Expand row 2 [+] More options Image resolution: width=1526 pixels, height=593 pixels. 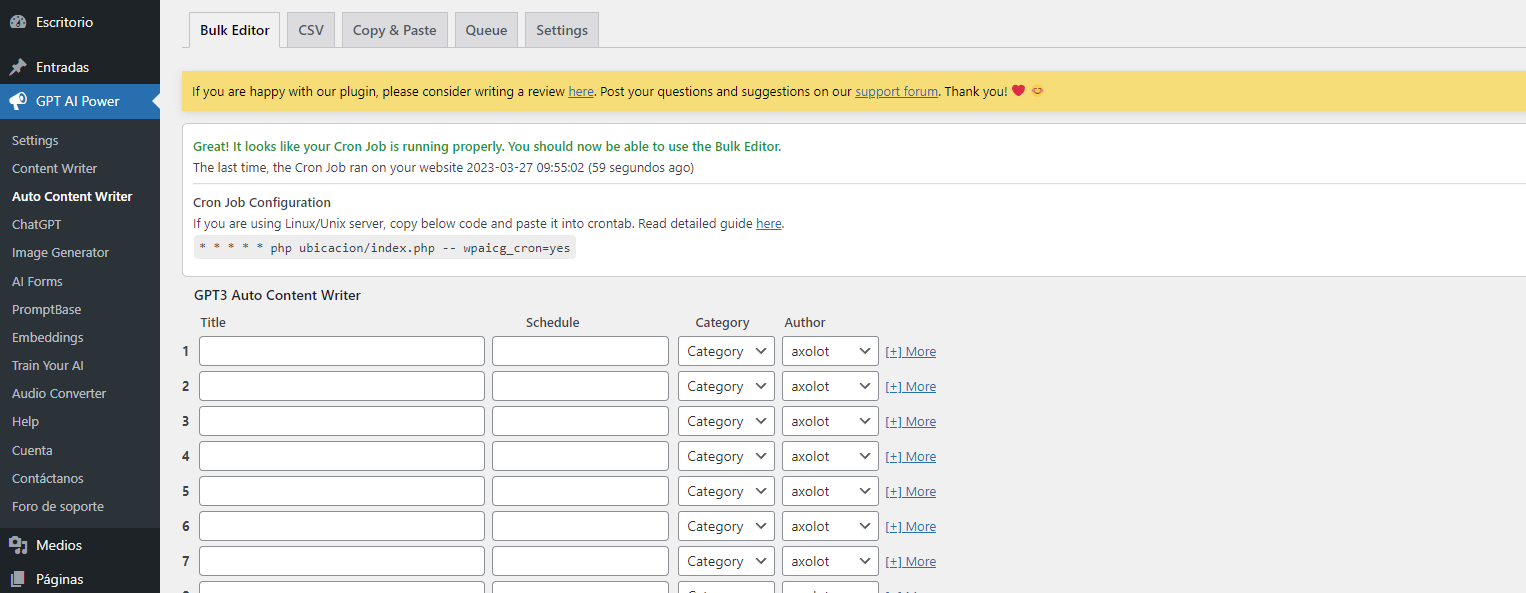click(911, 386)
